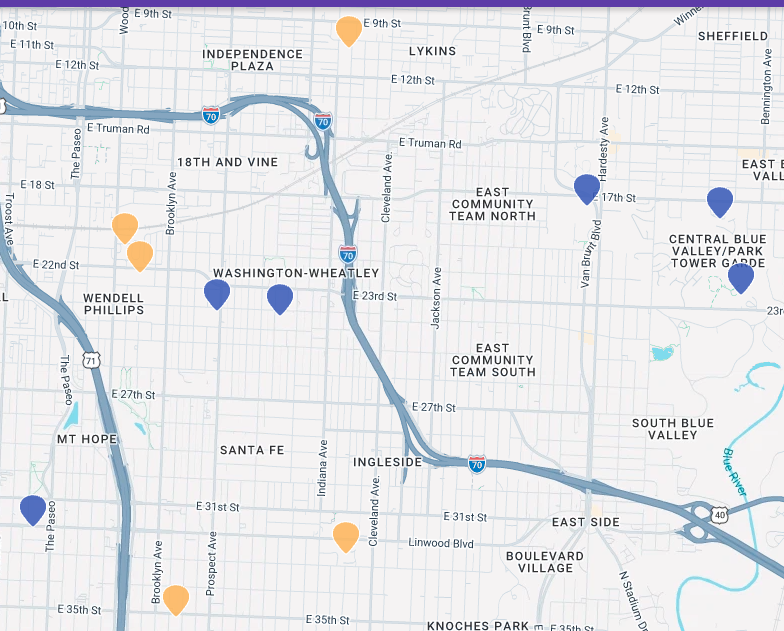Click the Troost Ave street label
This screenshot has height=631, width=784.
click(9, 219)
